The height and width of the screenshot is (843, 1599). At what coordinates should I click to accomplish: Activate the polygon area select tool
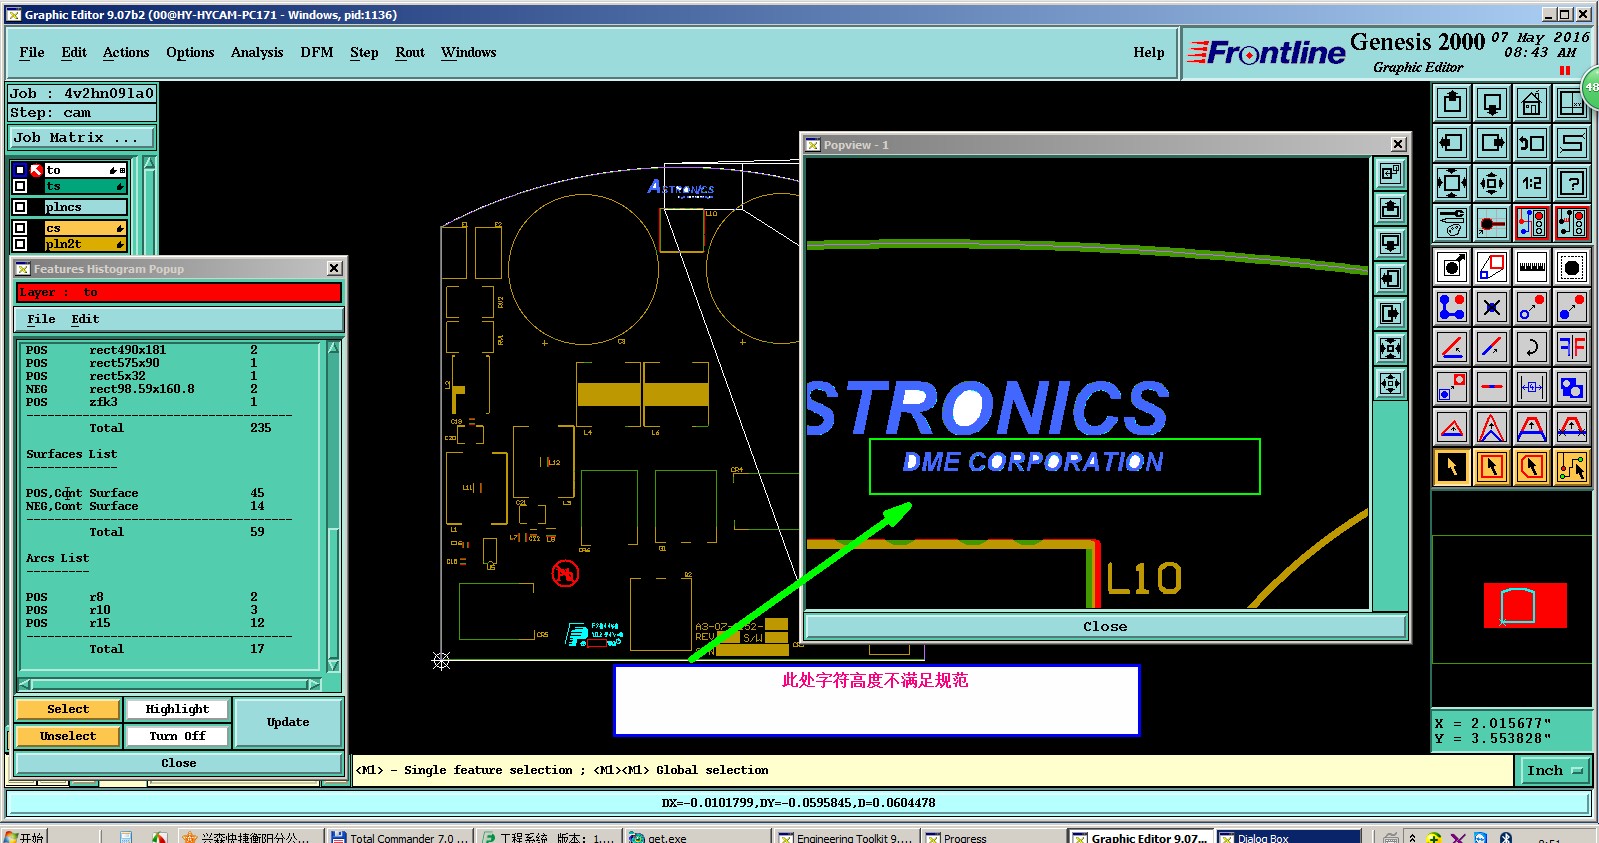[x=1532, y=467]
